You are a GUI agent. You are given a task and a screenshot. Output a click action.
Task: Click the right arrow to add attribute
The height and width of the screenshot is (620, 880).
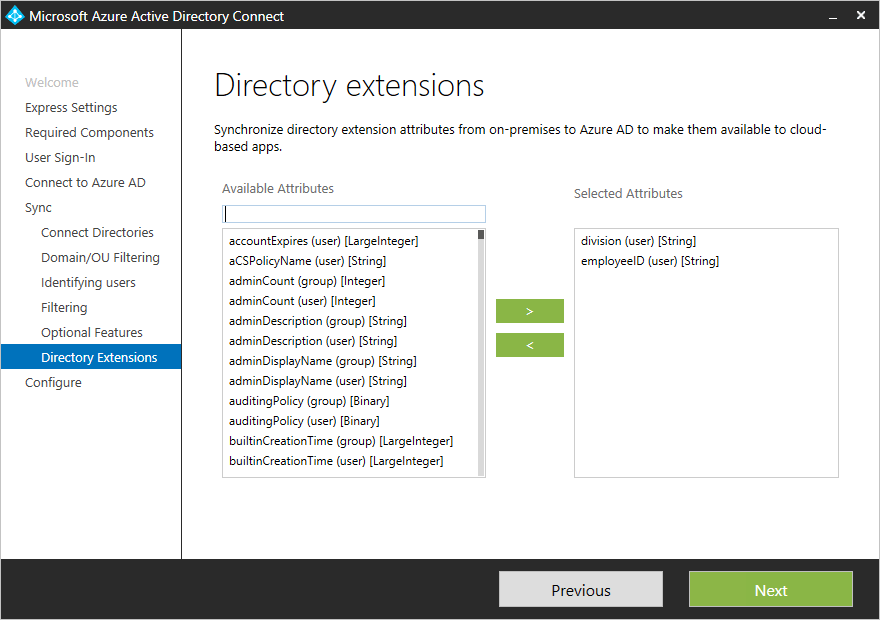[x=529, y=311]
